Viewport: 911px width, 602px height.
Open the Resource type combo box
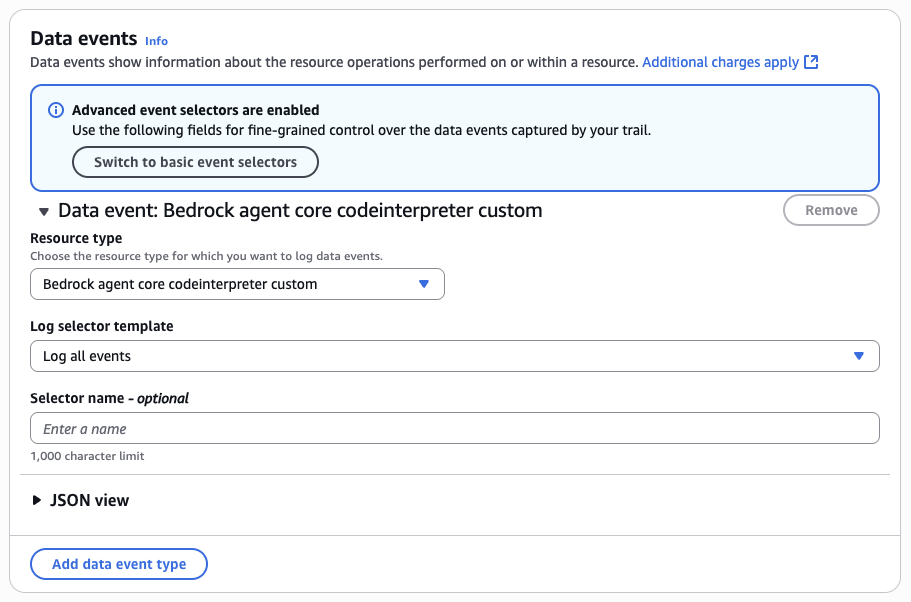(x=237, y=284)
